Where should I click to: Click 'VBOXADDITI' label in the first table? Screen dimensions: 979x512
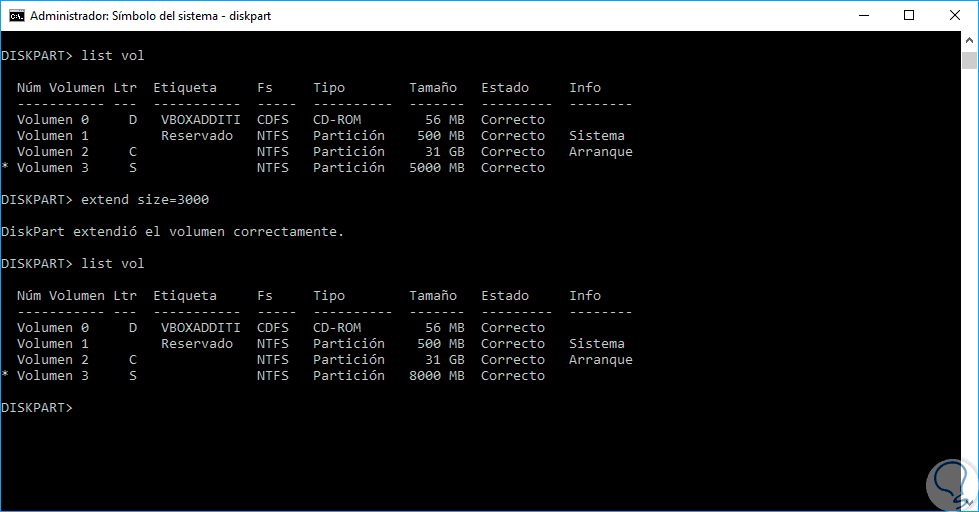coord(200,120)
